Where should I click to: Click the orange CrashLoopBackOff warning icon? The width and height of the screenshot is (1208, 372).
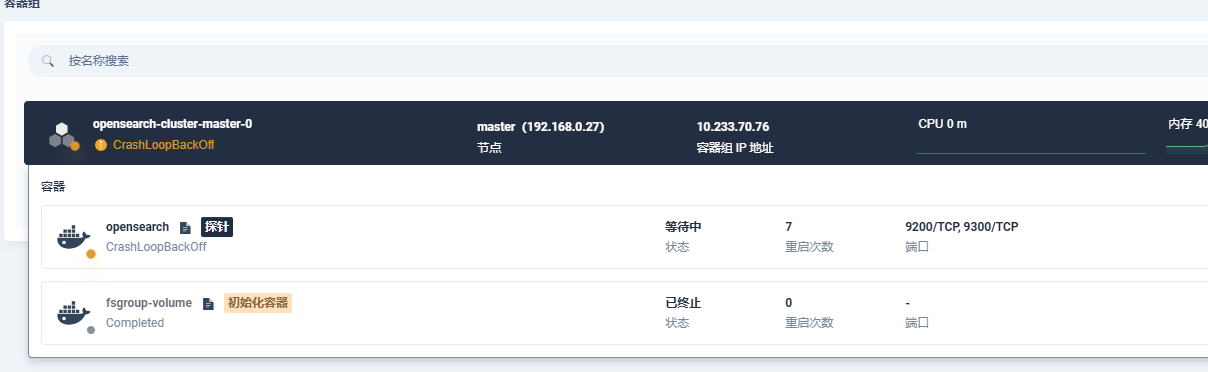pyautogui.click(x=100, y=145)
